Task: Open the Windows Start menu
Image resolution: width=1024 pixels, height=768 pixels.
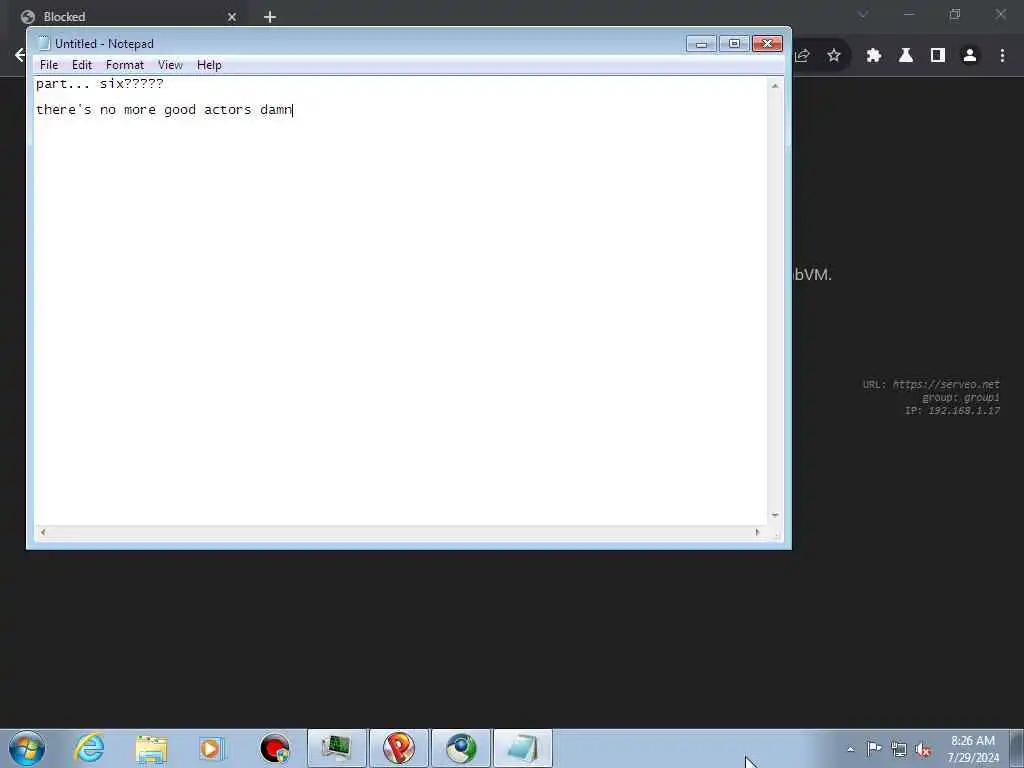Action: pos(27,748)
